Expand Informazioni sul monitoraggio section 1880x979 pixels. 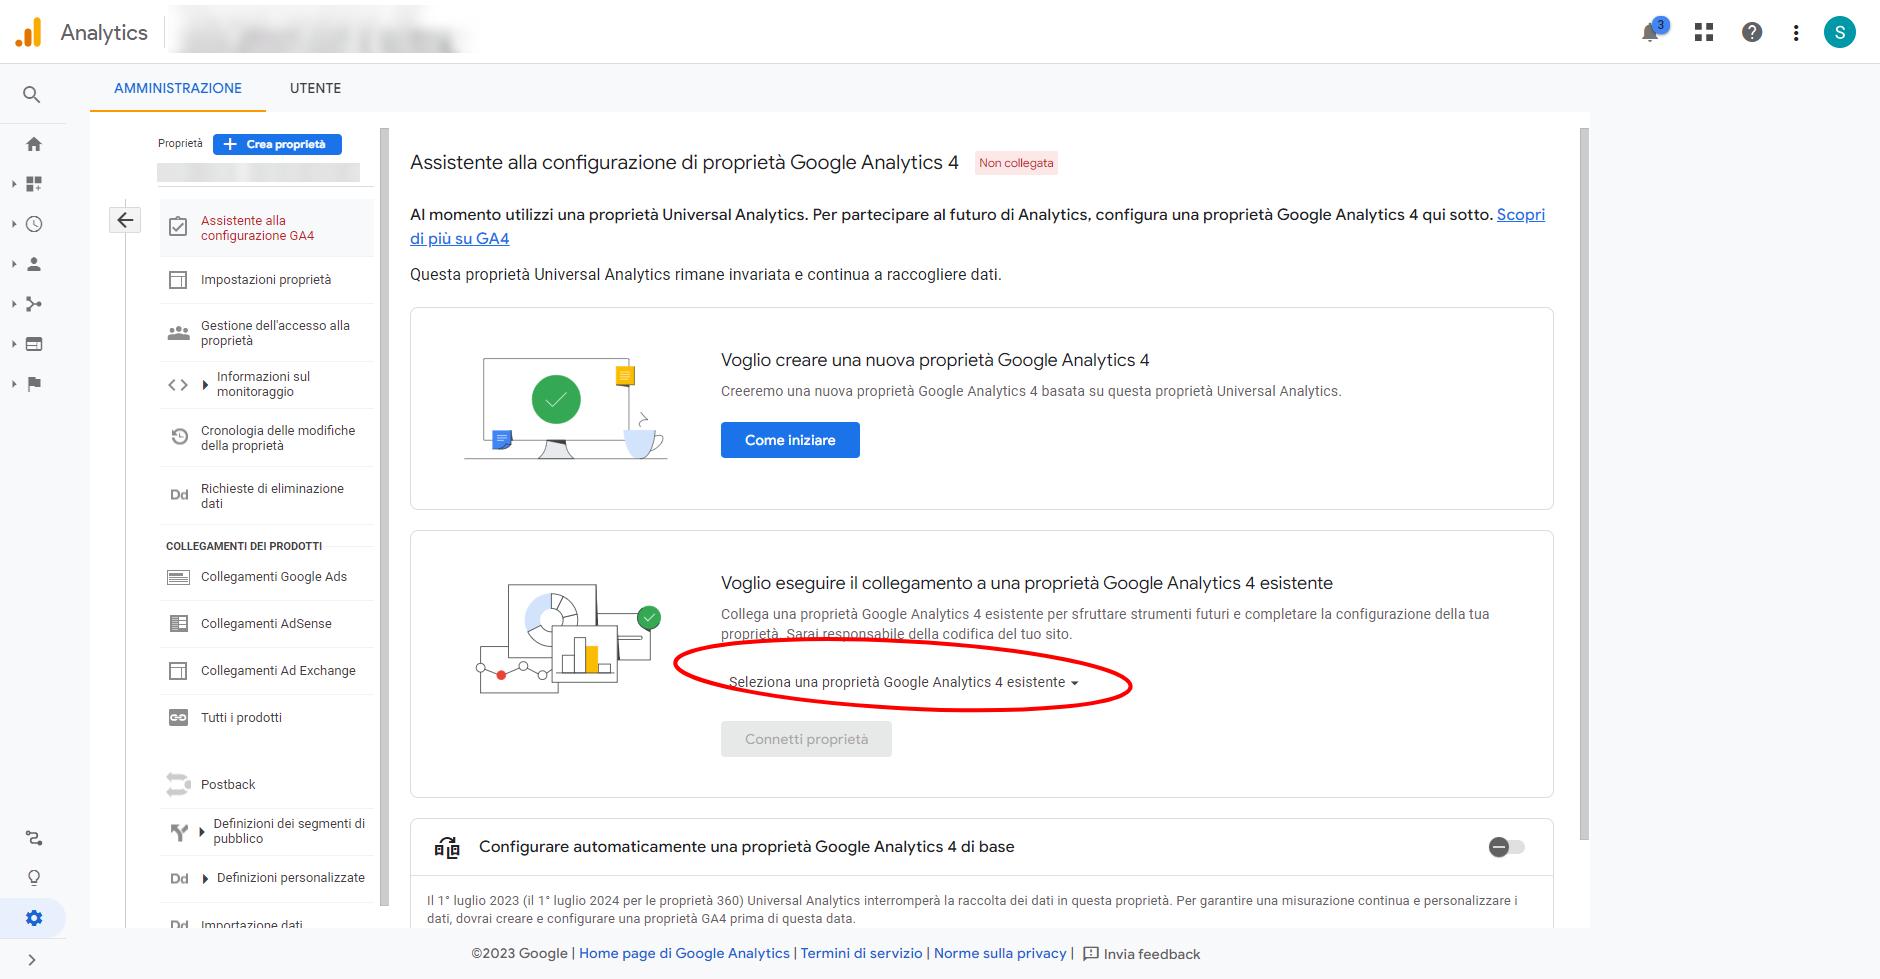[x=205, y=385]
